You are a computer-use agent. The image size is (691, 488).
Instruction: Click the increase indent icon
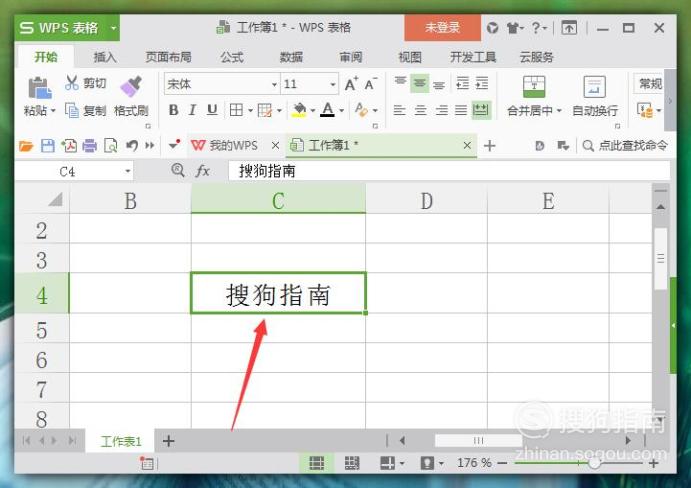pos(482,83)
